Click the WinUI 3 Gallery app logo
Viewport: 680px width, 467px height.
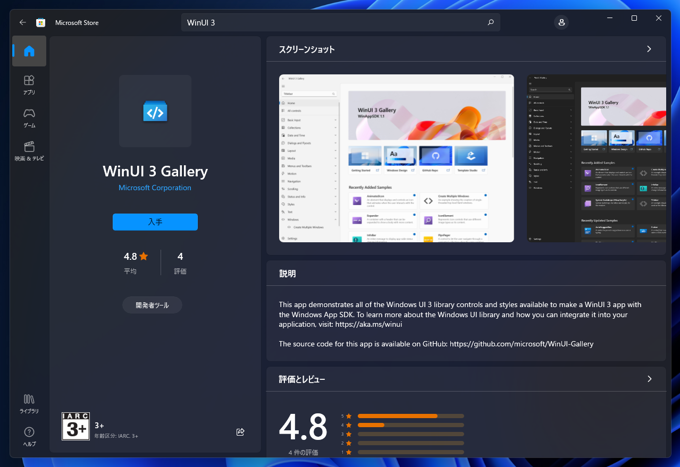click(x=155, y=111)
